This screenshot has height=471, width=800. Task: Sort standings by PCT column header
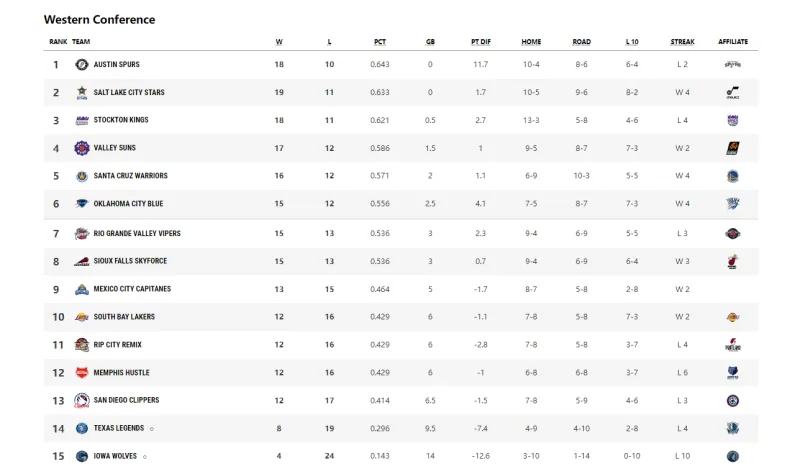point(380,42)
